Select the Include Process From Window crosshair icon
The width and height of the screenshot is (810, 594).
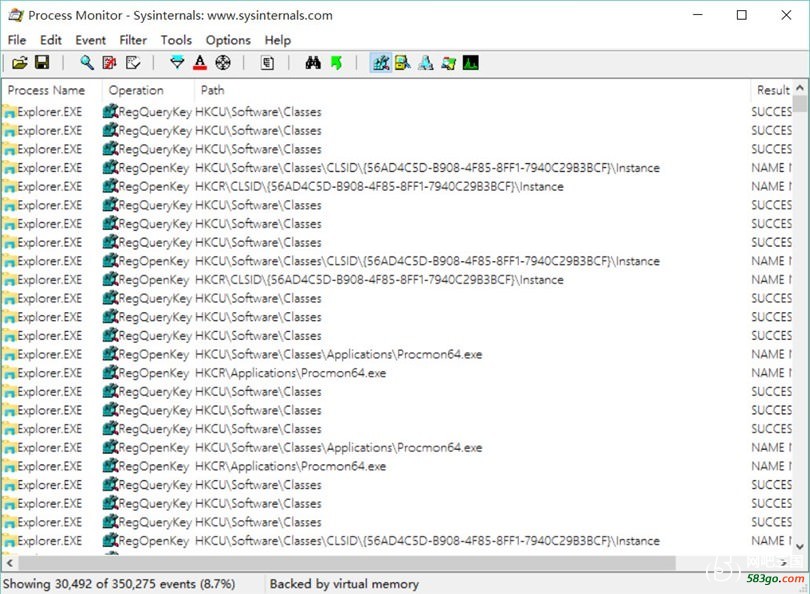223,63
